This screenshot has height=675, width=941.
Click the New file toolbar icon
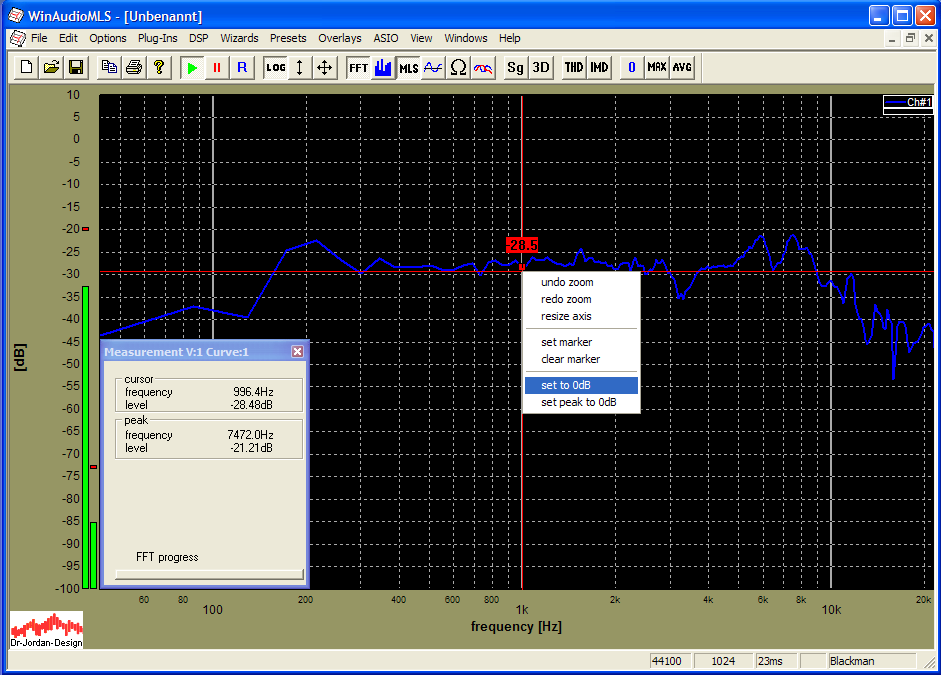coord(27,67)
